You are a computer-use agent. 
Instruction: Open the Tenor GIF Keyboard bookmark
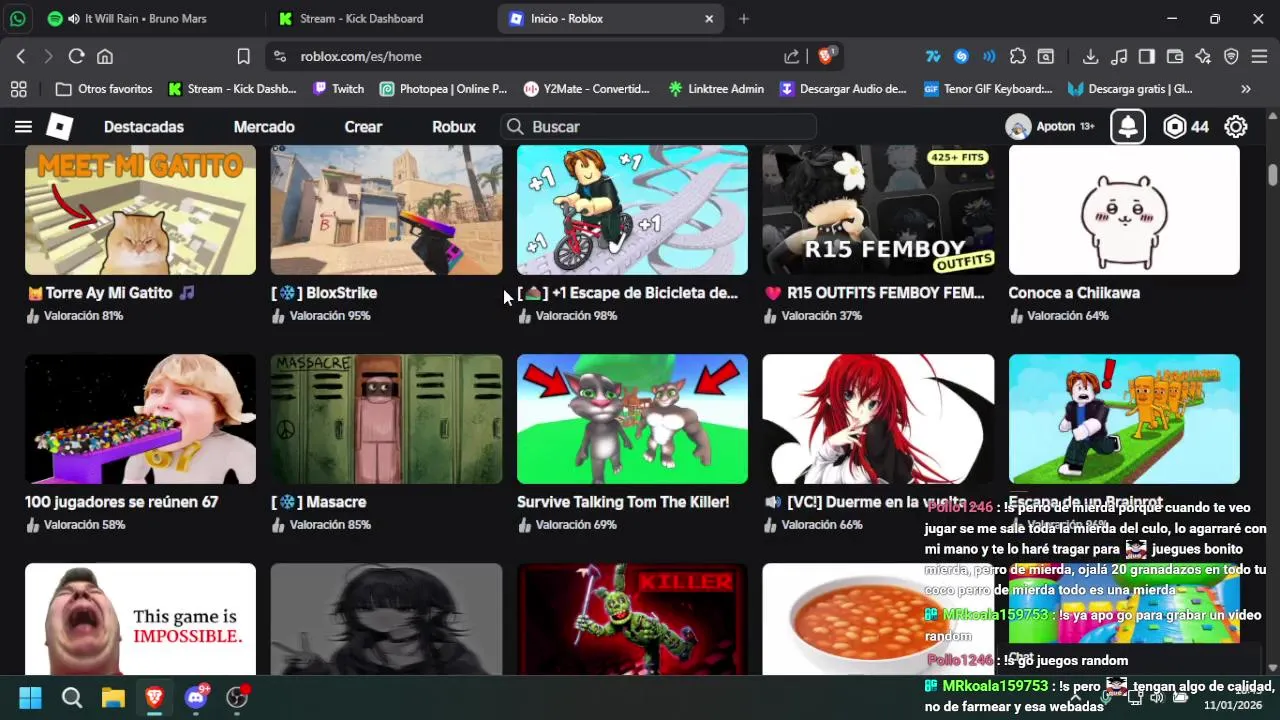pyautogui.click(x=988, y=89)
